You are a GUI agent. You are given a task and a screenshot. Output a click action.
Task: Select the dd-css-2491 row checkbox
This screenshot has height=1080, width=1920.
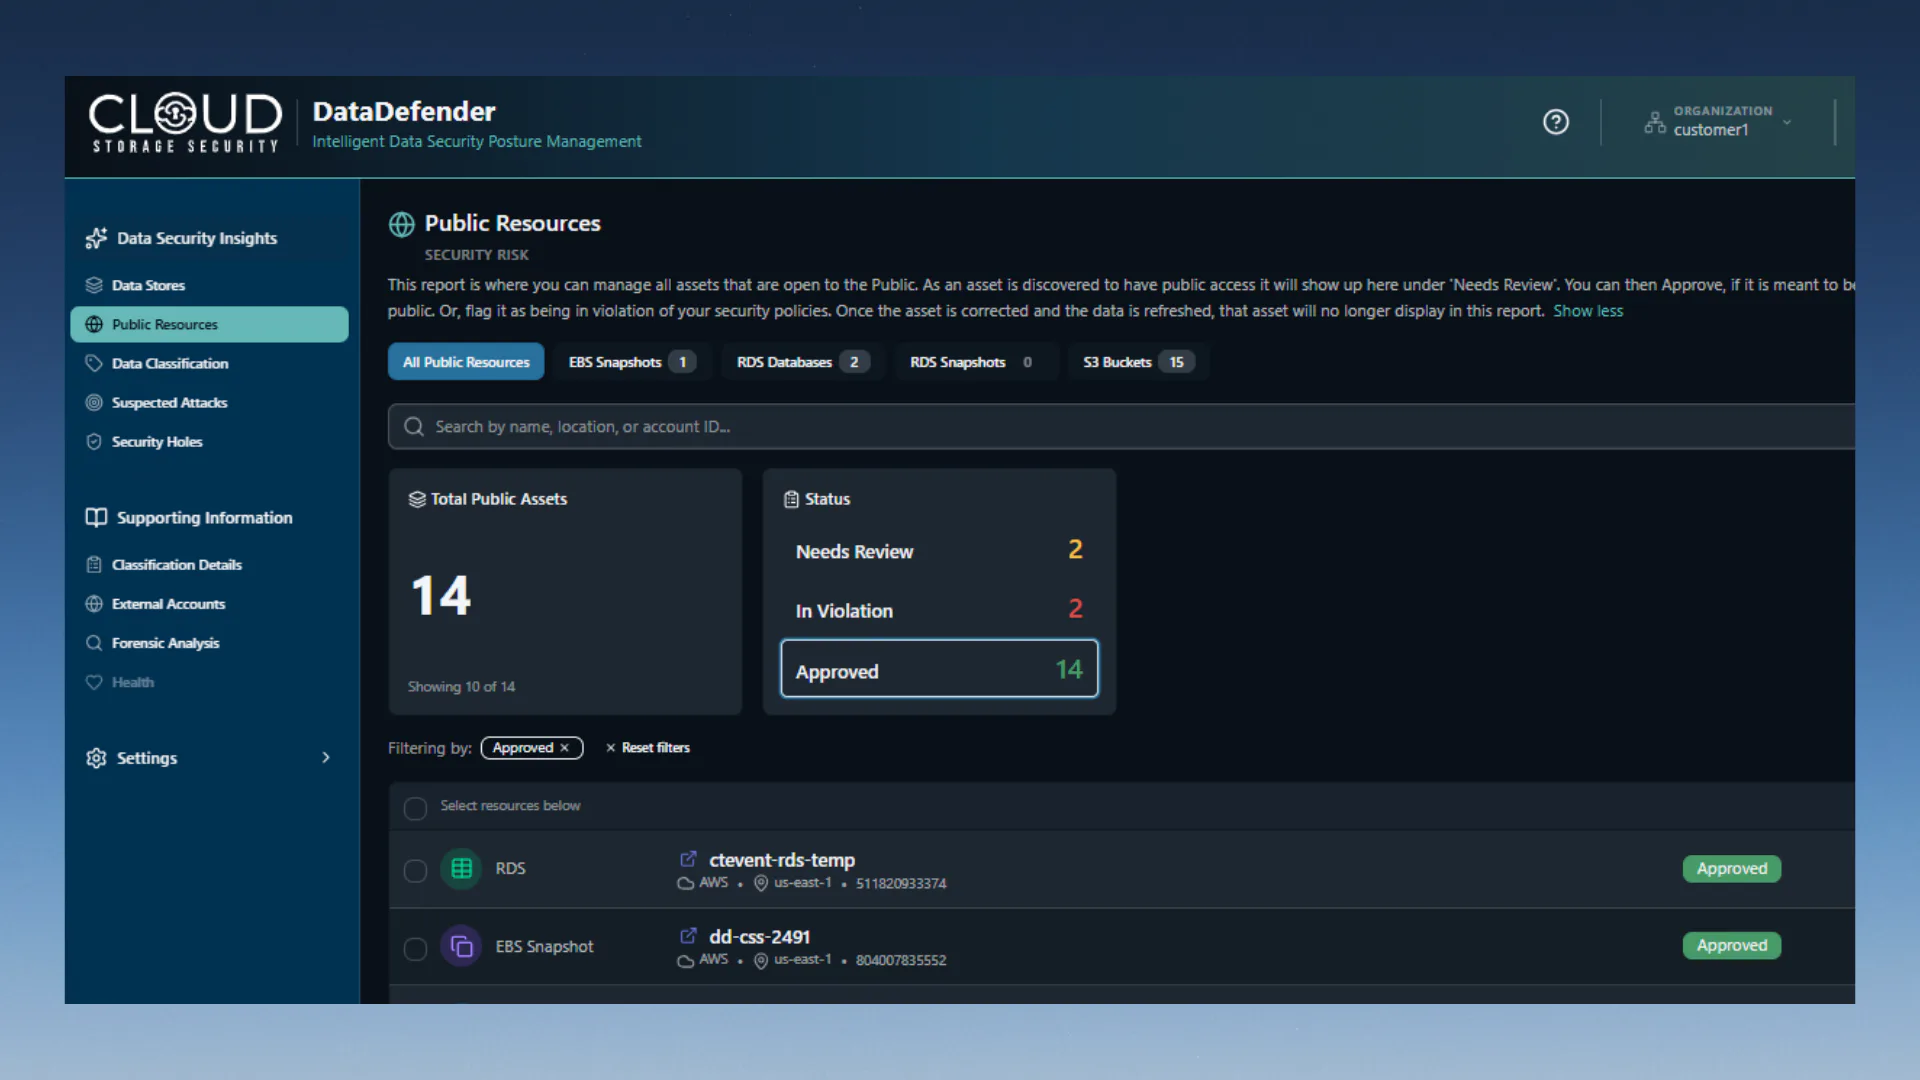[415, 948]
